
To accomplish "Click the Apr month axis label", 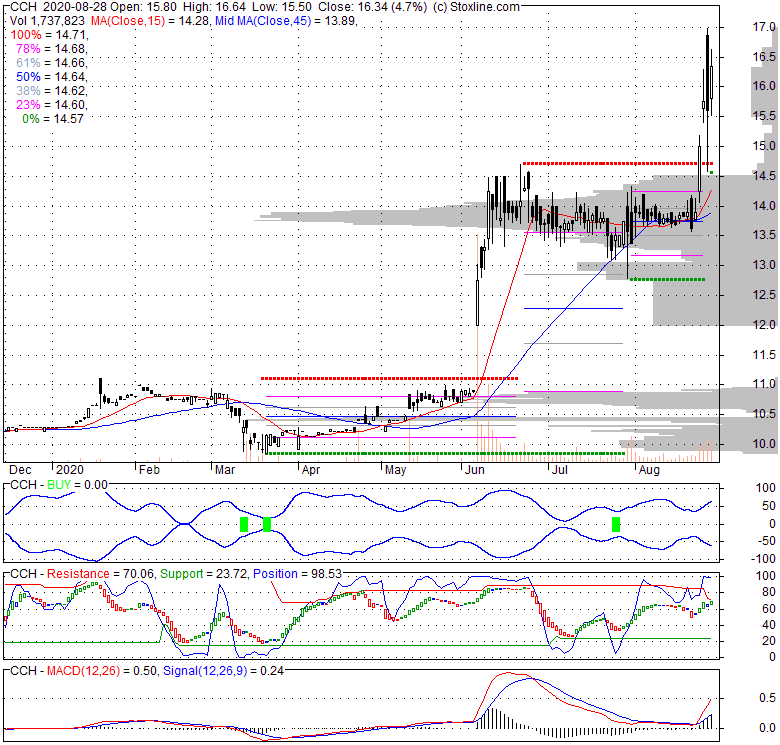I will pyautogui.click(x=311, y=470).
